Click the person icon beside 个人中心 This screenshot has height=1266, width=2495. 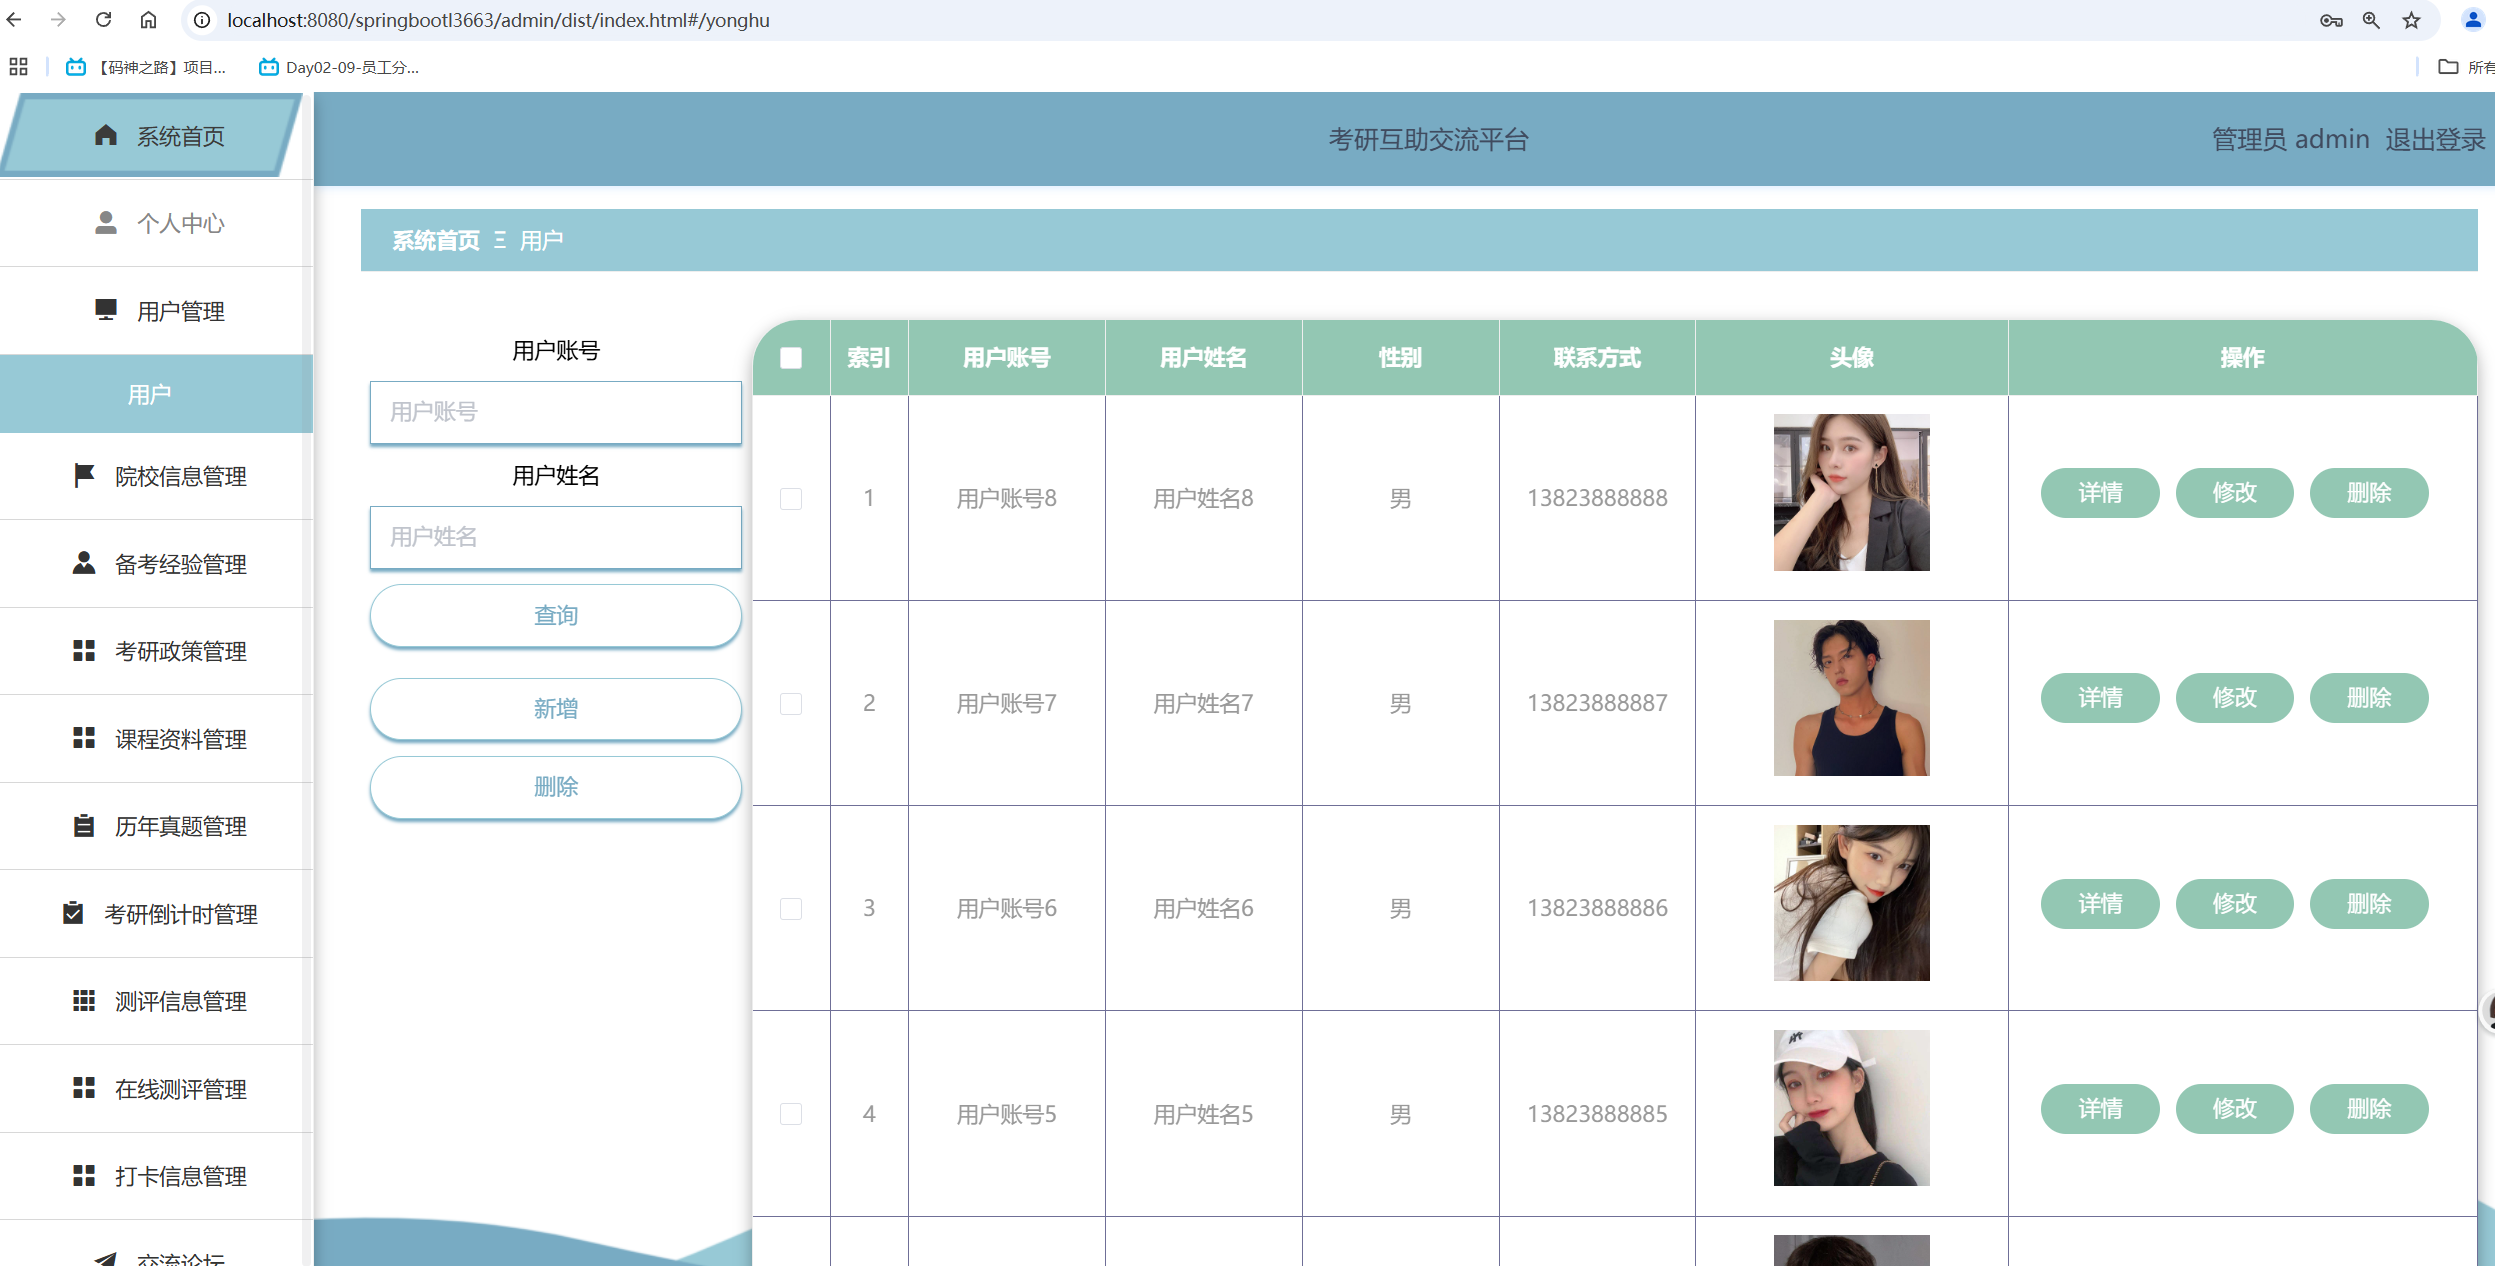(x=106, y=222)
